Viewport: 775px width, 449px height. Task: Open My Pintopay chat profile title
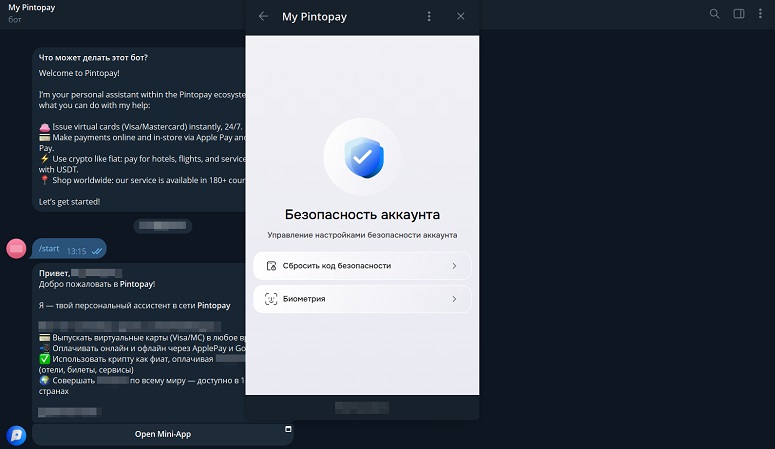coord(31,8)
